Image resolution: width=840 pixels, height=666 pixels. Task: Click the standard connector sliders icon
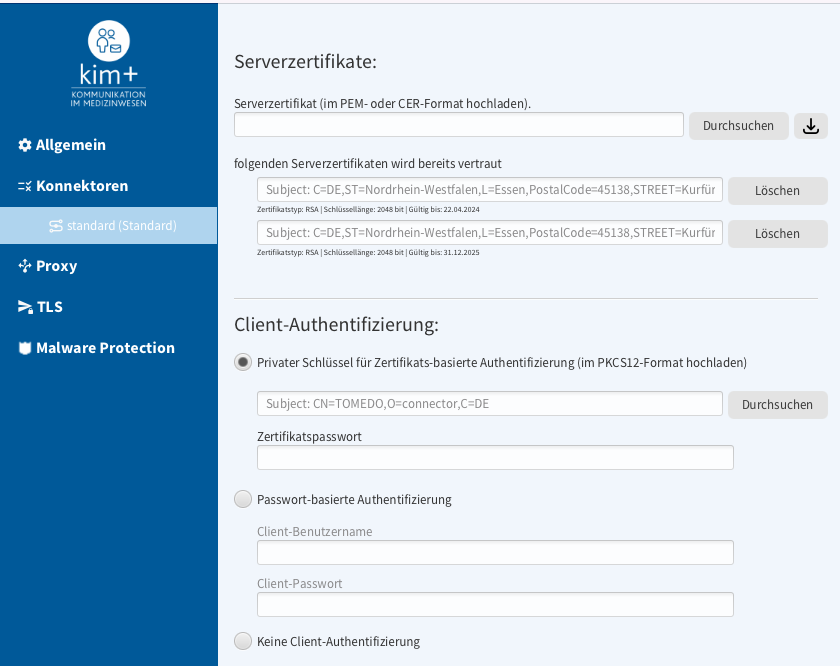click(x=56, y=226)
